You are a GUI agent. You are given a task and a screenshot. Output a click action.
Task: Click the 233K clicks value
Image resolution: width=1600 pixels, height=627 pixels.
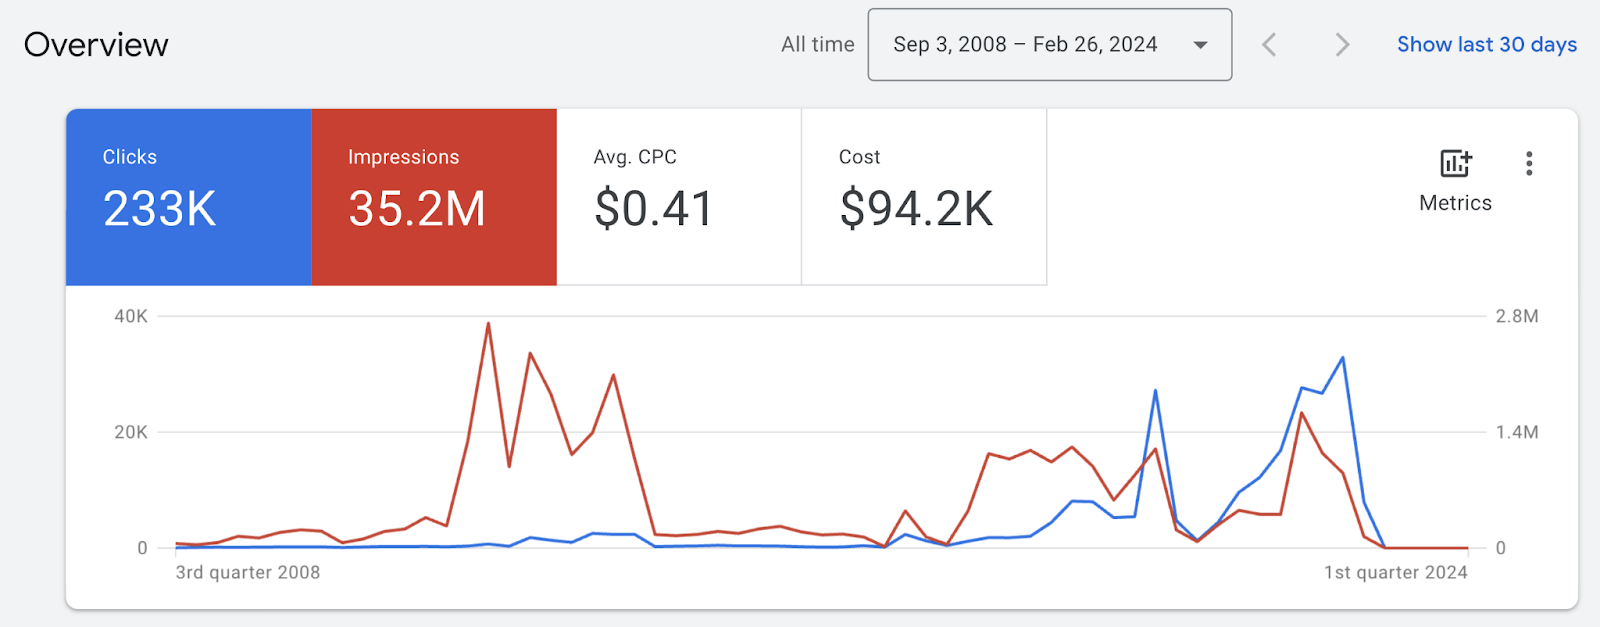159,209
